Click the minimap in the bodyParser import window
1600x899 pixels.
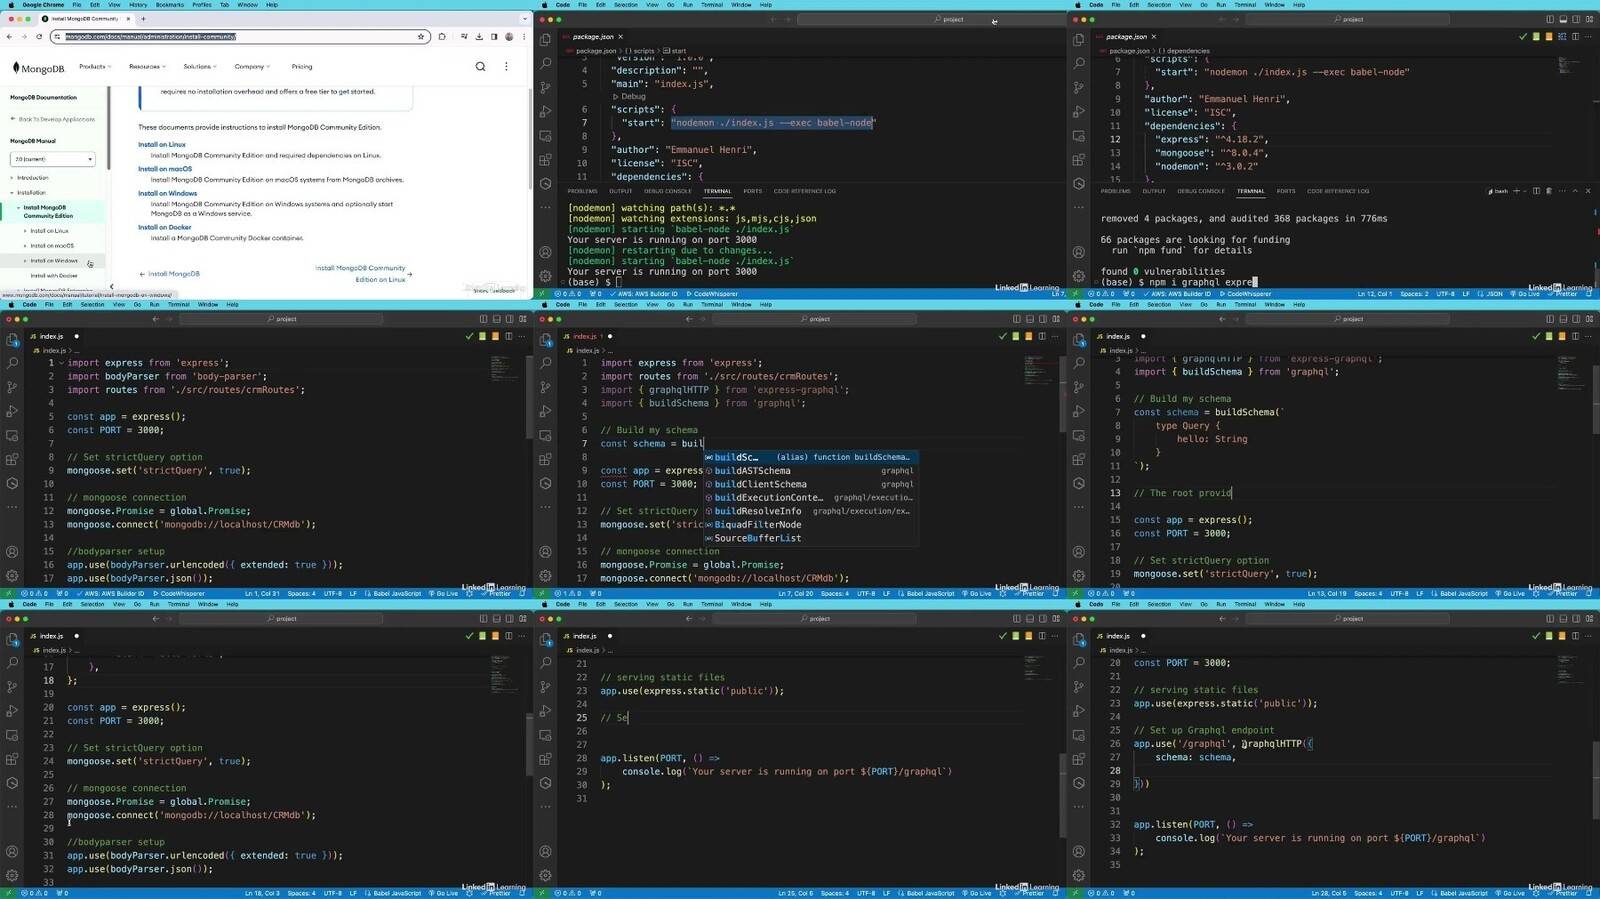pos(505,367)
